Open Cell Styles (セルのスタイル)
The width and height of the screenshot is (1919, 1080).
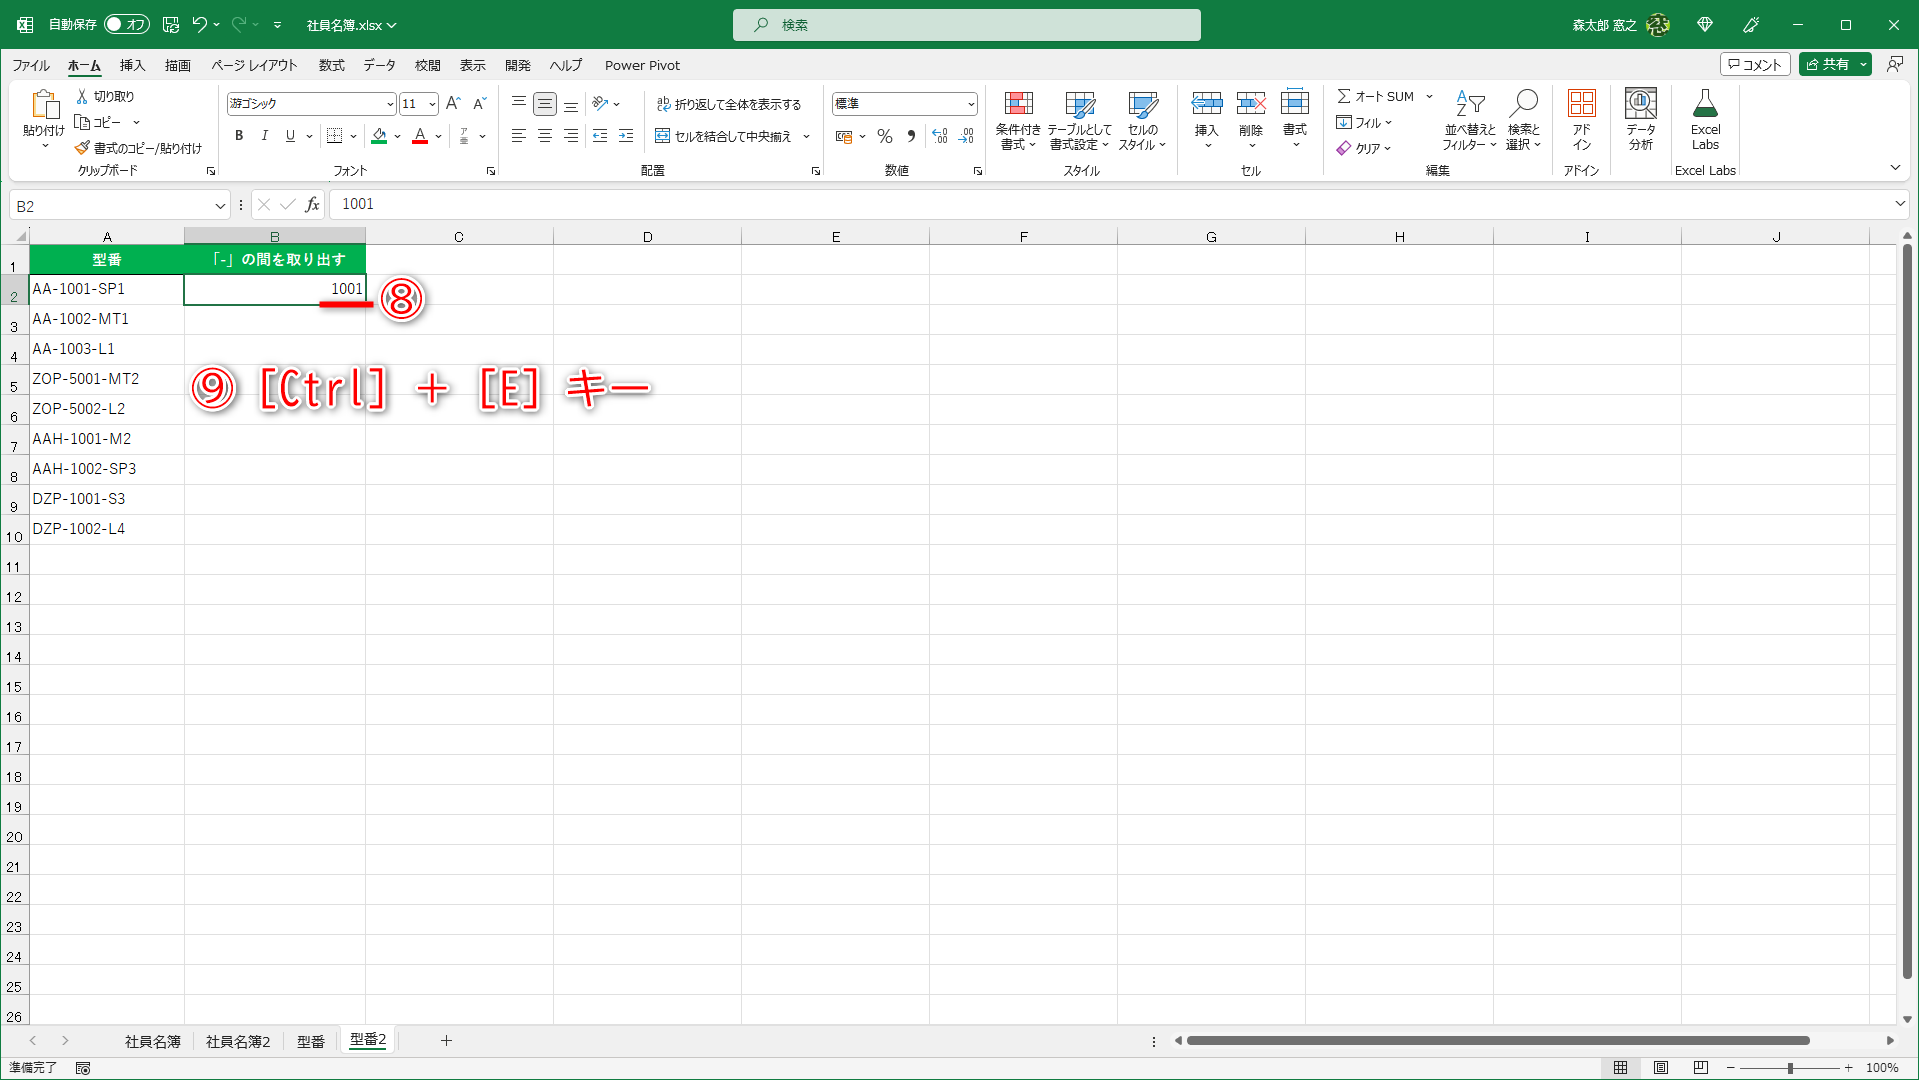[1143, 120]
